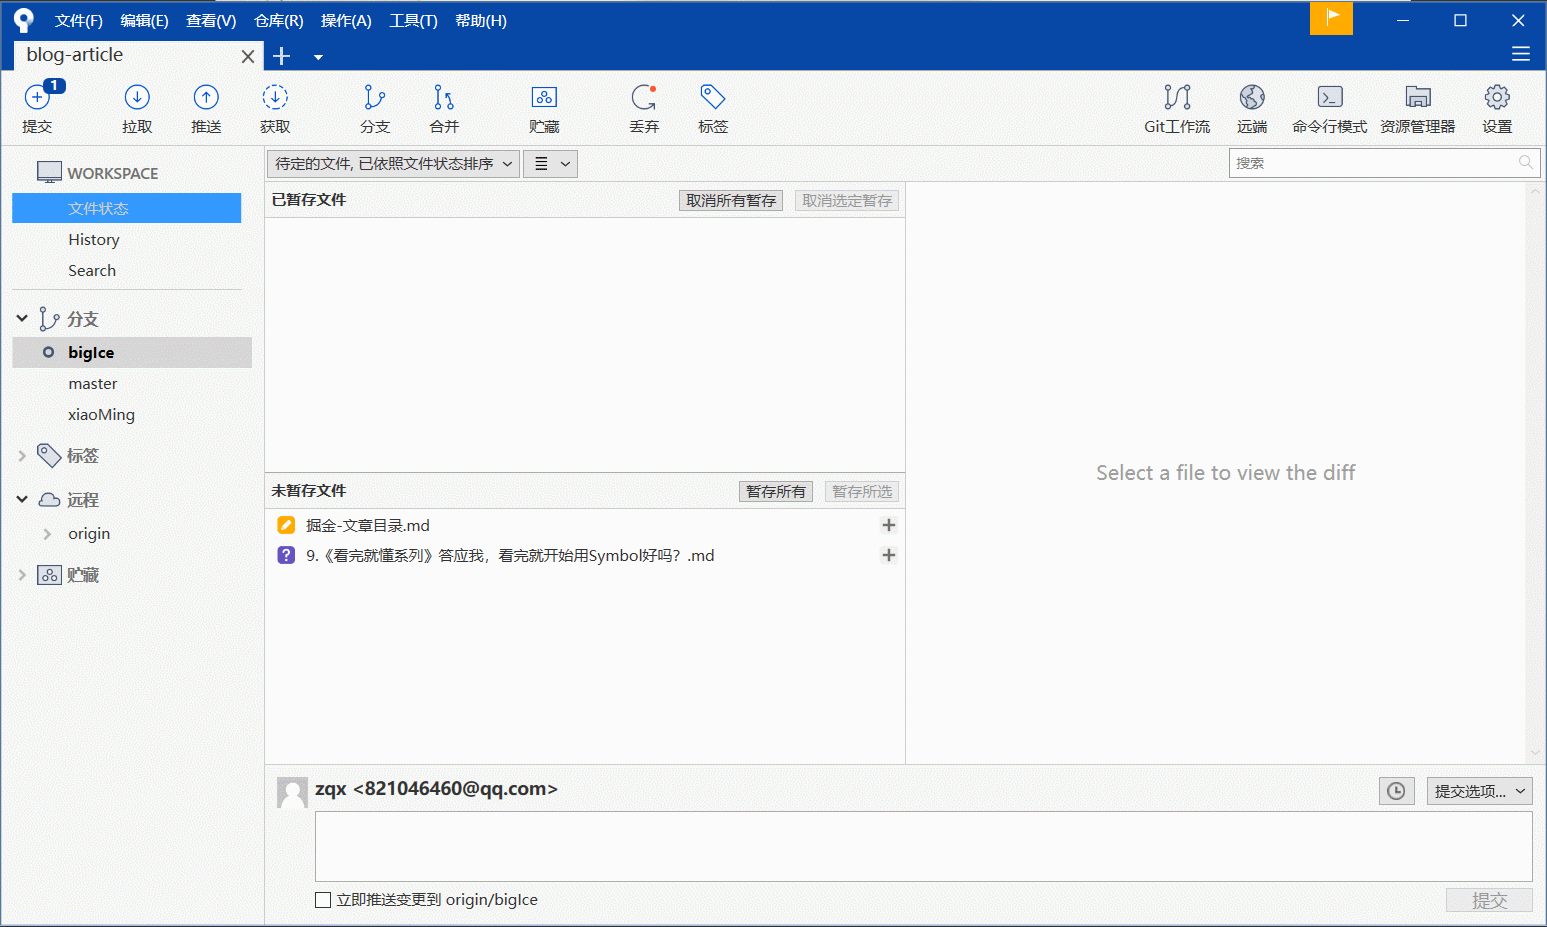Open the 工具(T) menu
The height and width of the screenshot is (927, 1547).
[413, 20]
